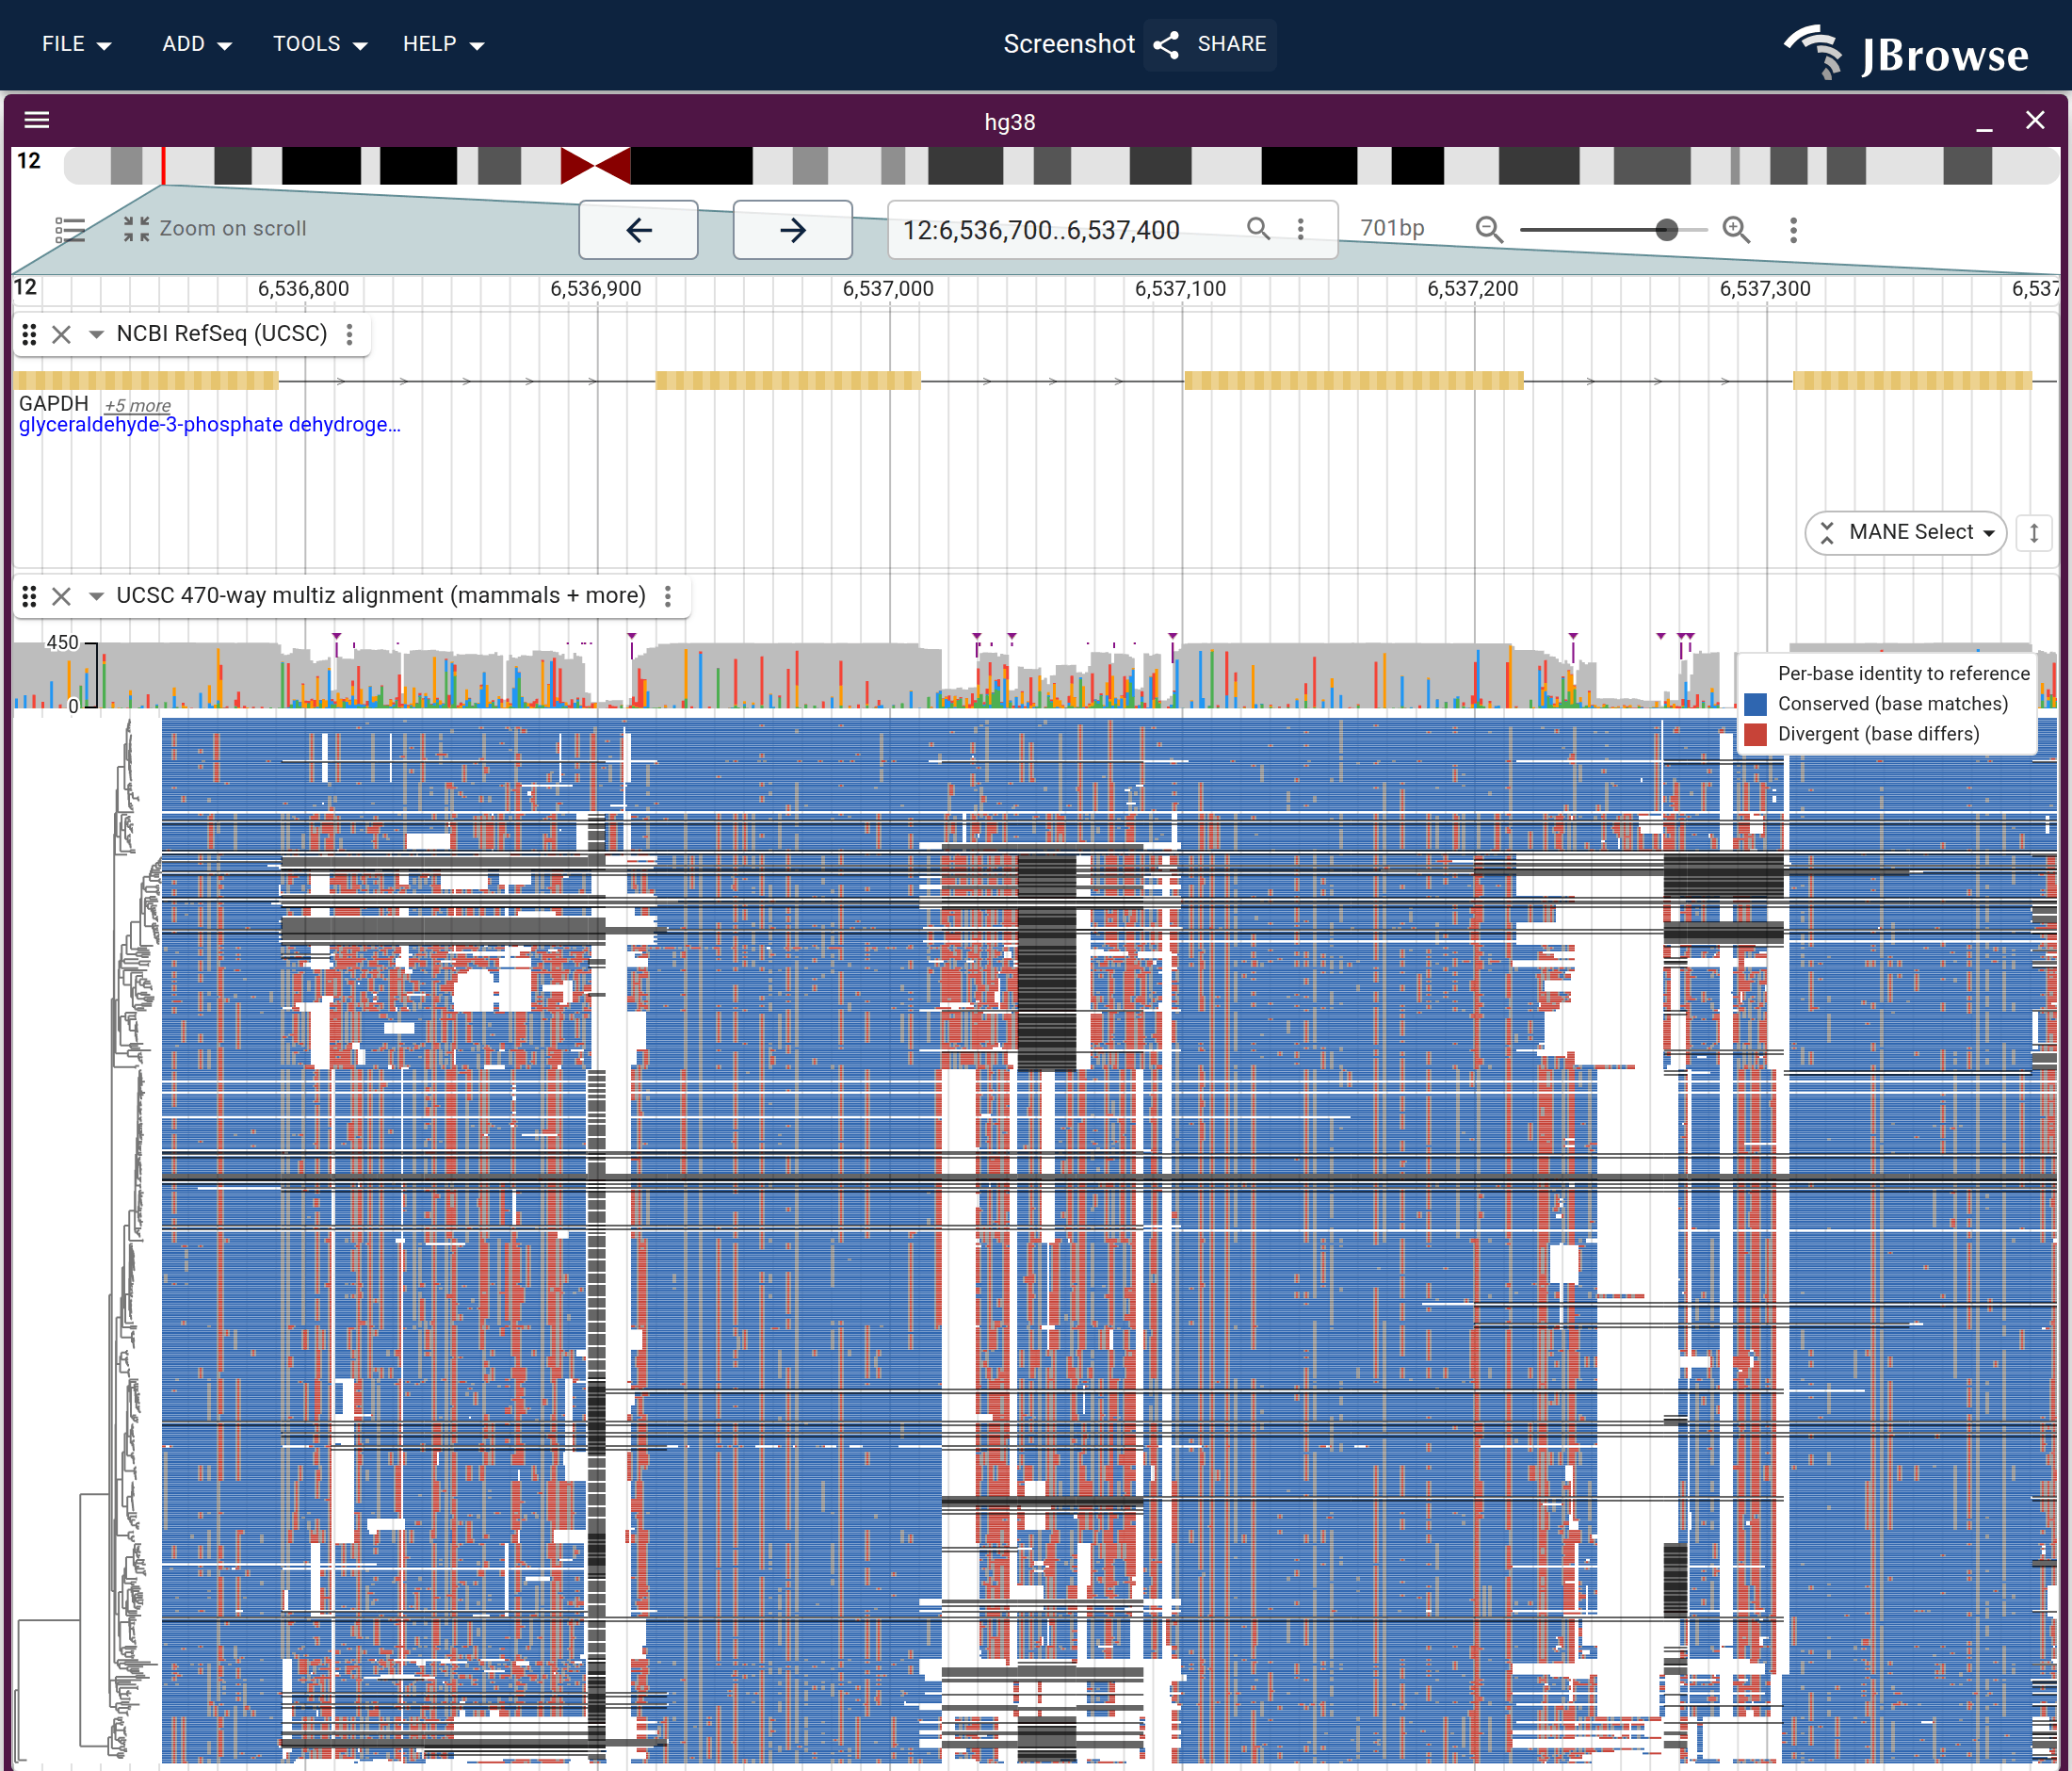Close the UCSC 470-way multiz track
Image resolution: width=2072 pixels, height=1771 pixels.
[x=62, y=597]
